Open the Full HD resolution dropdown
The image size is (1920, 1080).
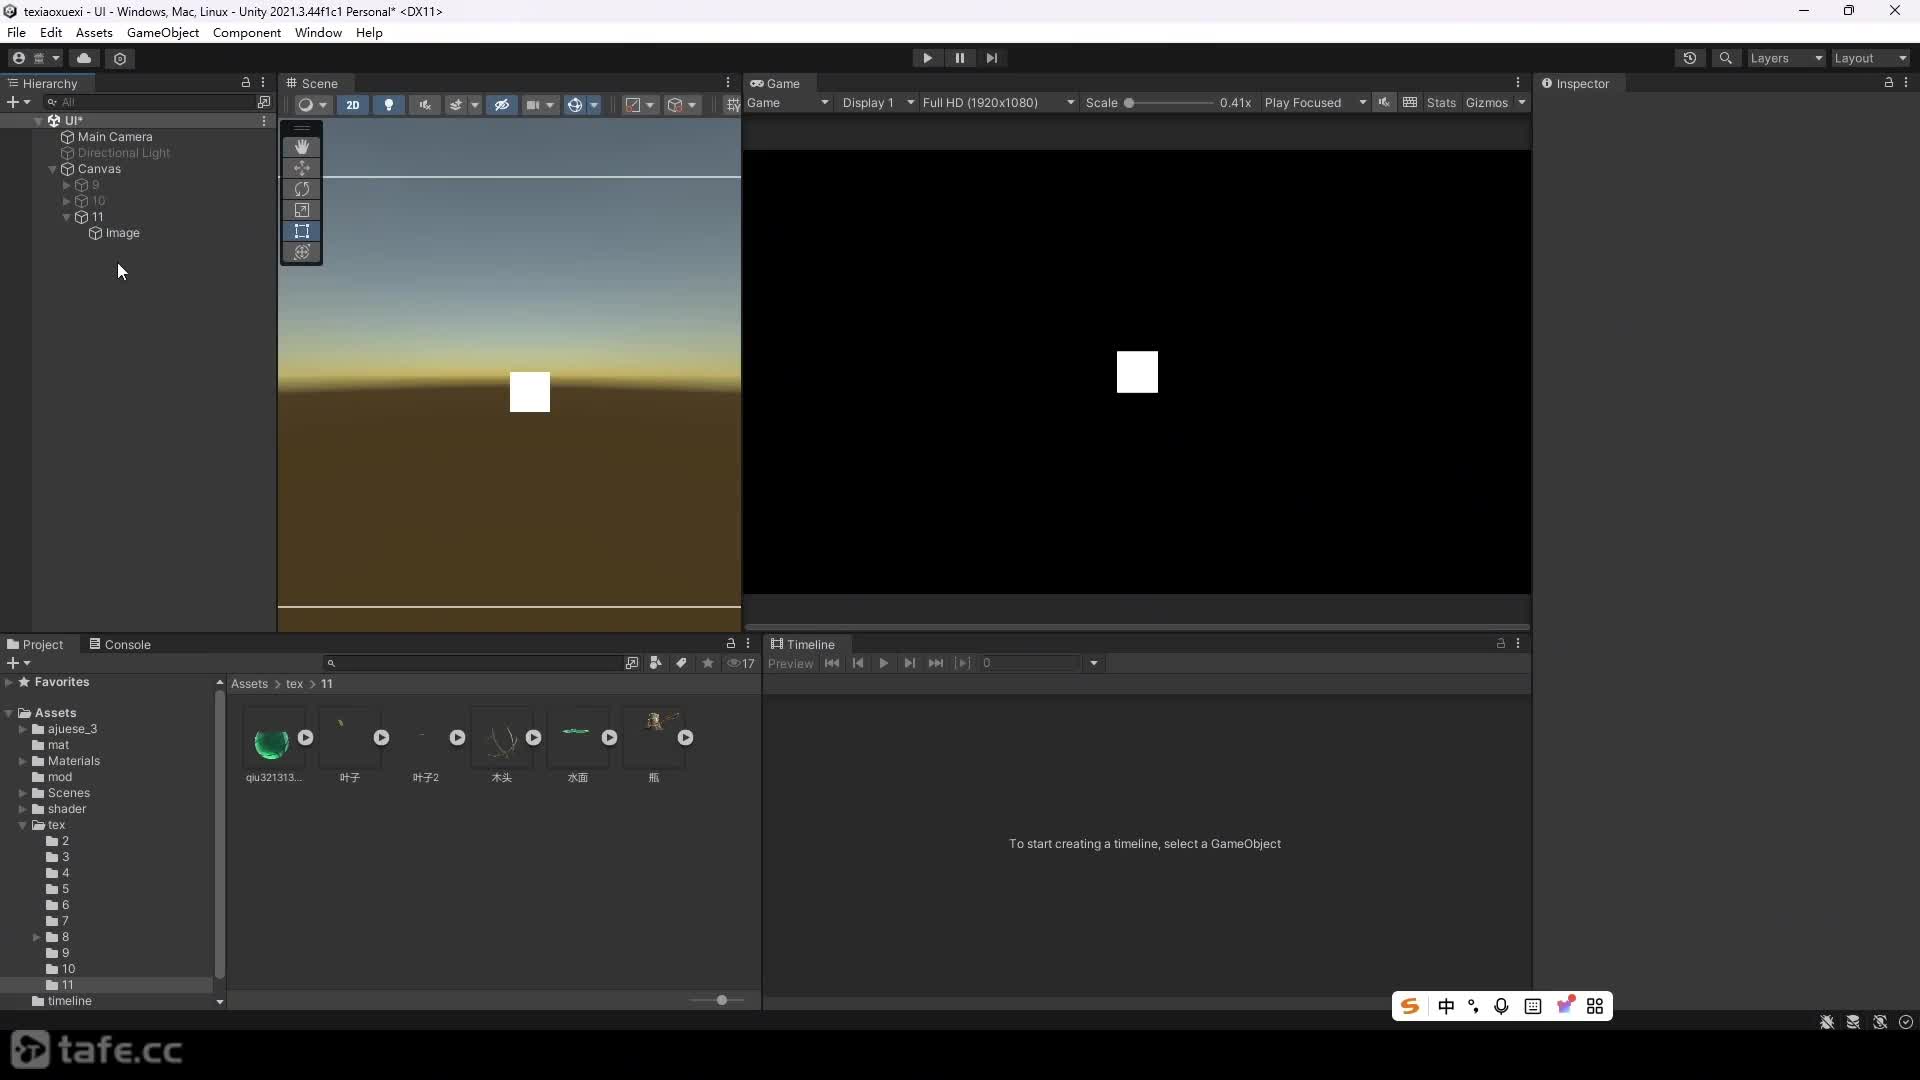coord(998,102)
